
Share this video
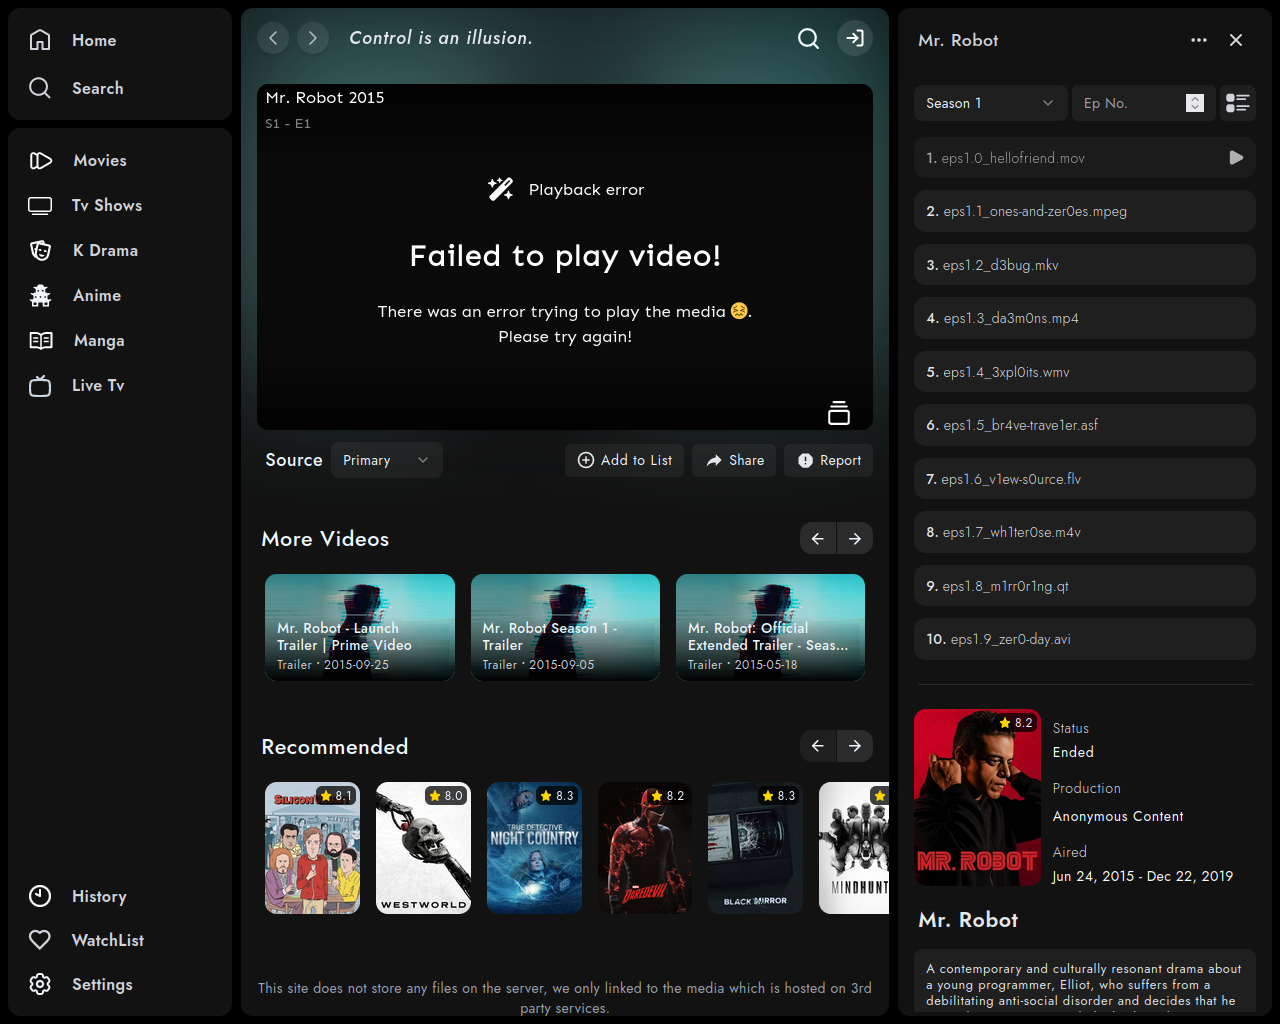click(x=734, y=460)
